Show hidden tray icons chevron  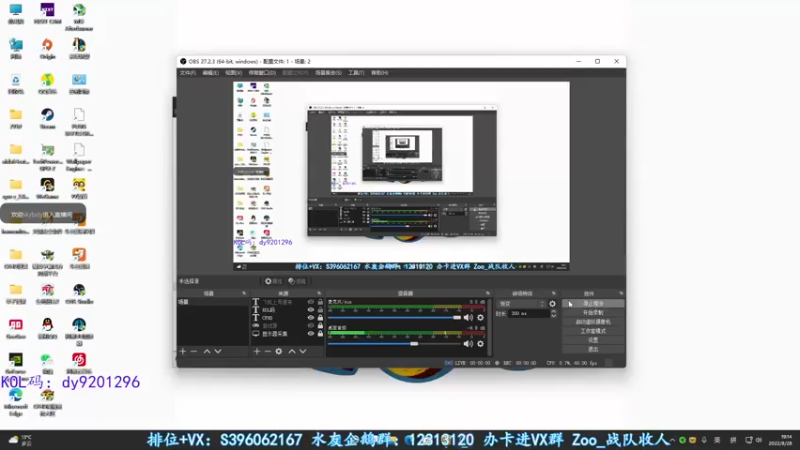pos(672,440)
